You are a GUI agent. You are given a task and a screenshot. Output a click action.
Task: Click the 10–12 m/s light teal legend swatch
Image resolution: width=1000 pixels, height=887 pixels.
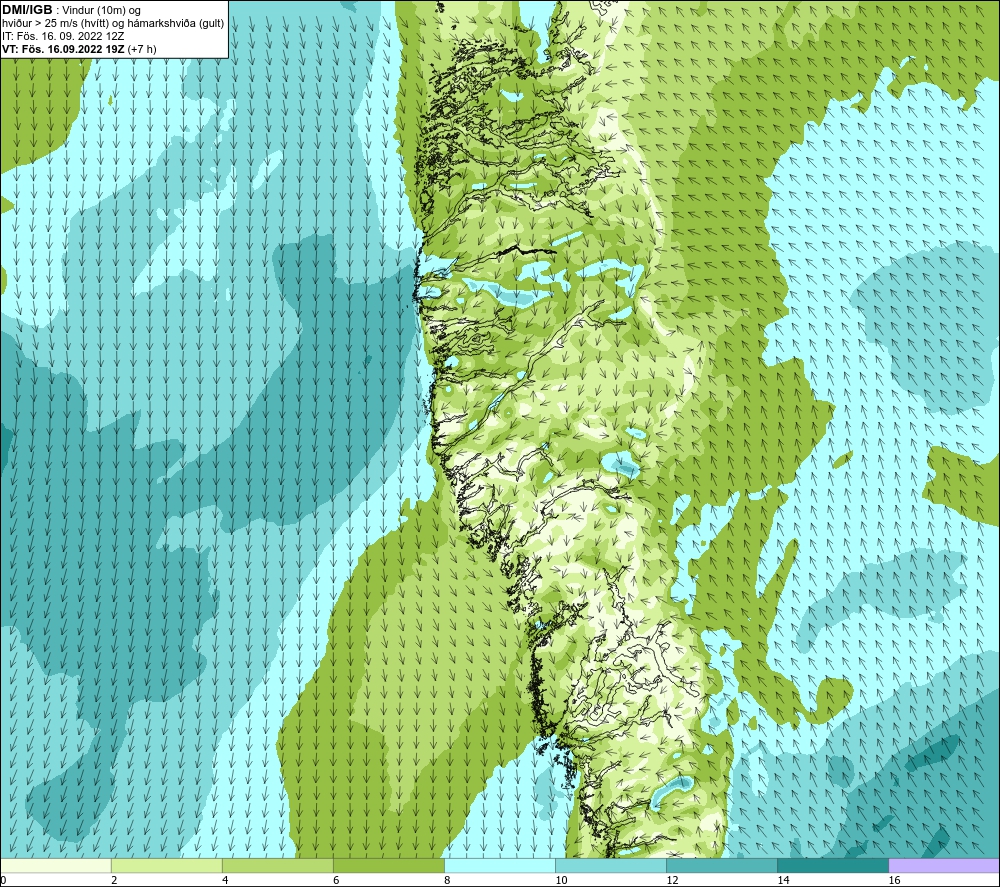(611, 865)
